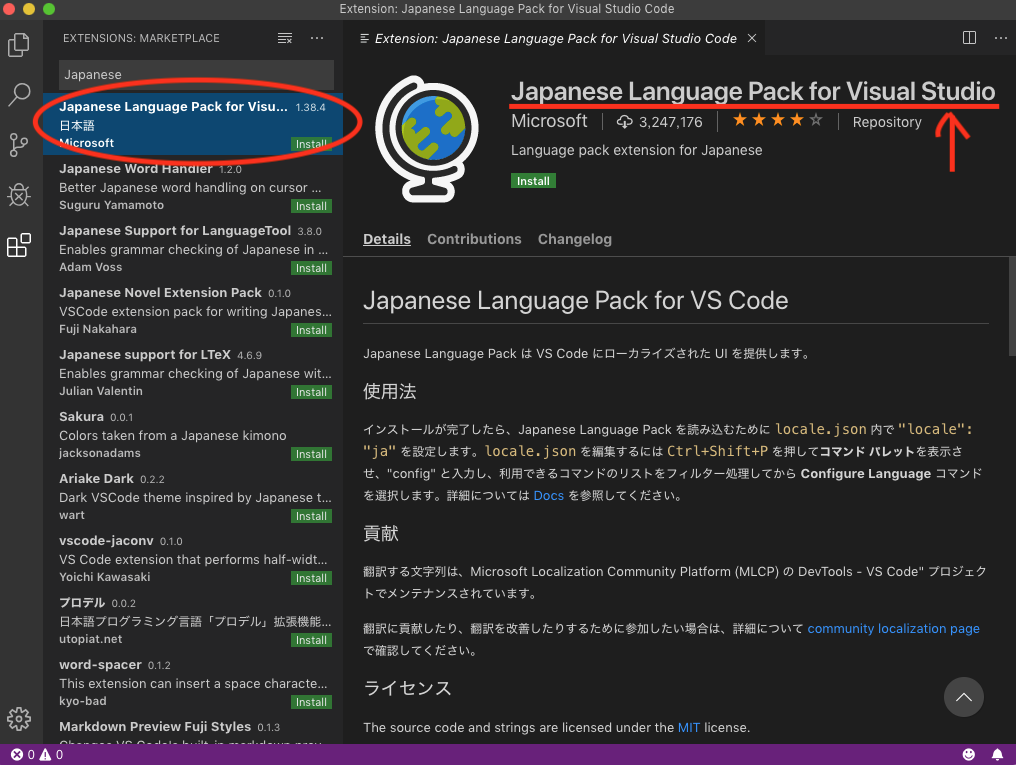Viewport: 1016px width, 765px height.
Task: Select Japanese Novel Extension Pack entry
Action: pyautogui.click(x=193, y=311)
